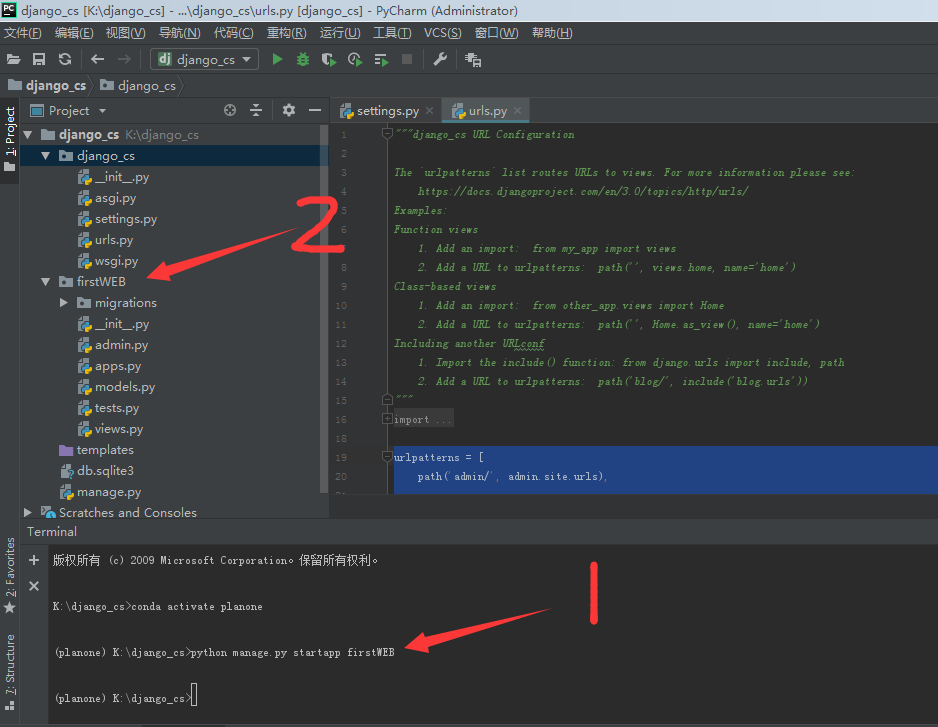Open the django_cs run configuration dropdown
Image resolution: width=938 pixels, height=727 pixels.
pyautogui.click(x=205, y=59)
